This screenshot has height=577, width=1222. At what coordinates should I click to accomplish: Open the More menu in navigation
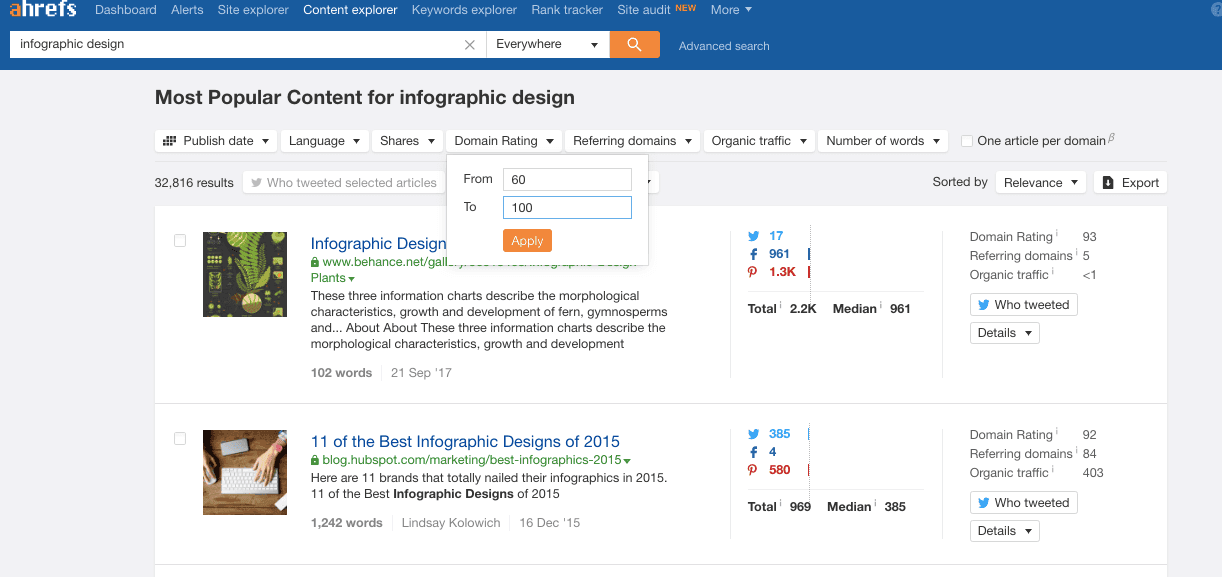click(731, 10)
